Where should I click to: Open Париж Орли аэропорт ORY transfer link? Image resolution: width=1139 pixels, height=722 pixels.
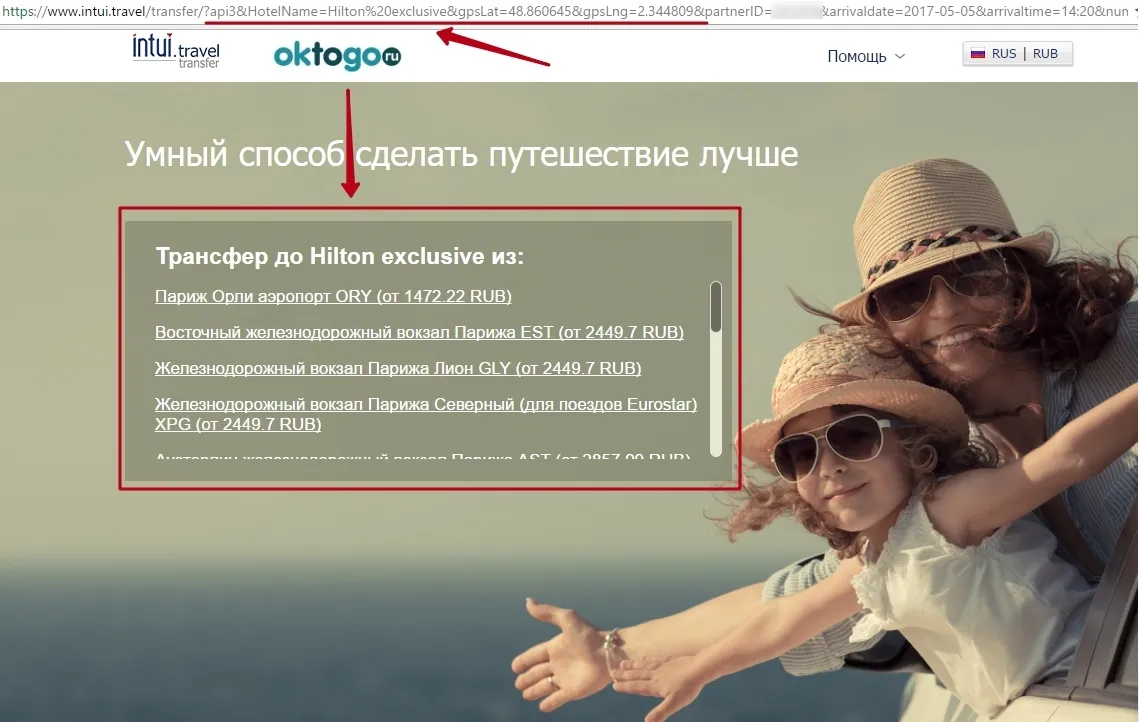click(333, 296)
